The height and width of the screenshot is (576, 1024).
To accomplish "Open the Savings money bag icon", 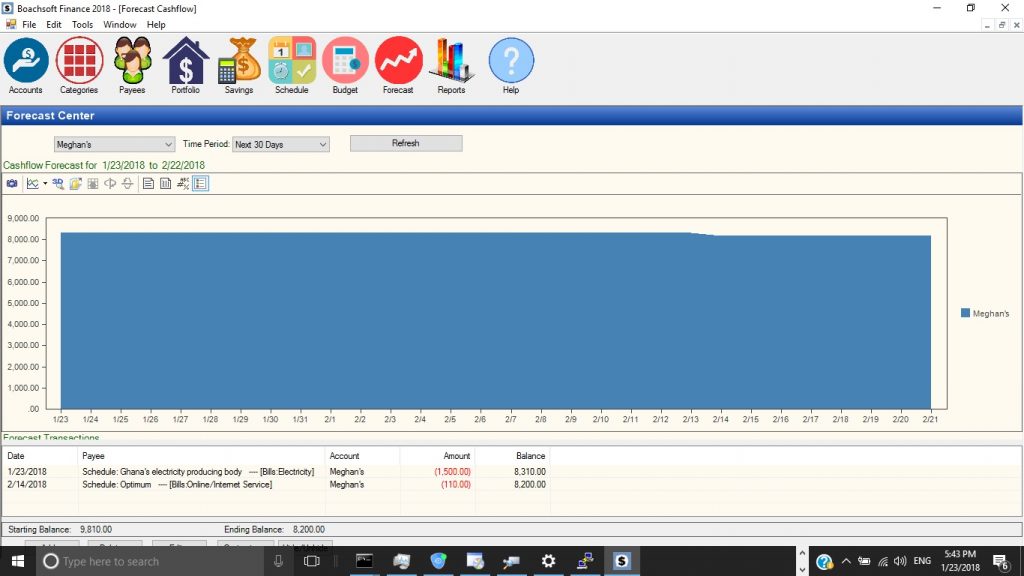I will pos(239,65).
